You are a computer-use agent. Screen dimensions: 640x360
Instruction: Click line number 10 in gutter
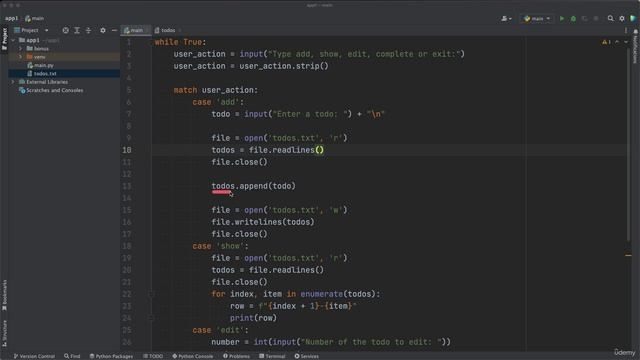point(127,150)
